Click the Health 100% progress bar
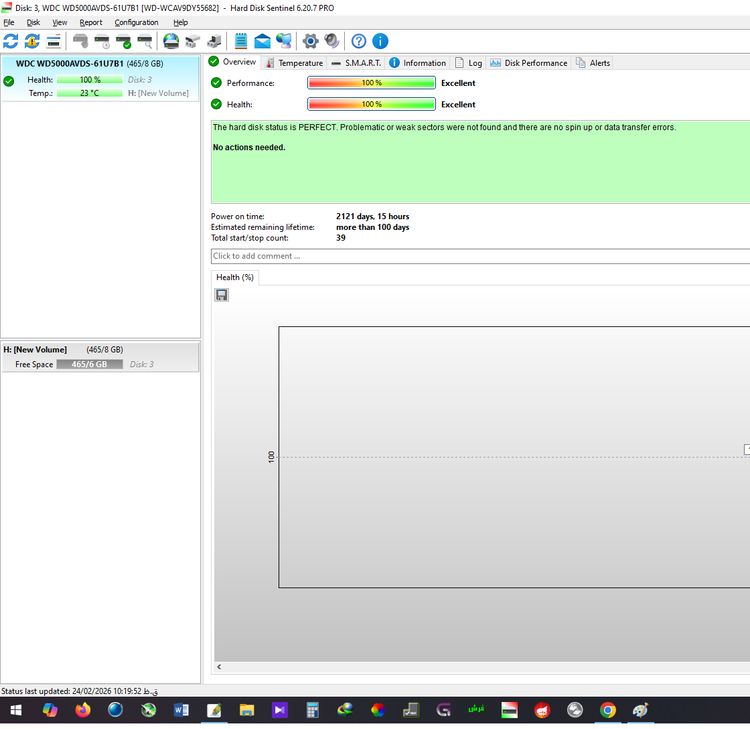750x729 pixels. tap(371, 104)
